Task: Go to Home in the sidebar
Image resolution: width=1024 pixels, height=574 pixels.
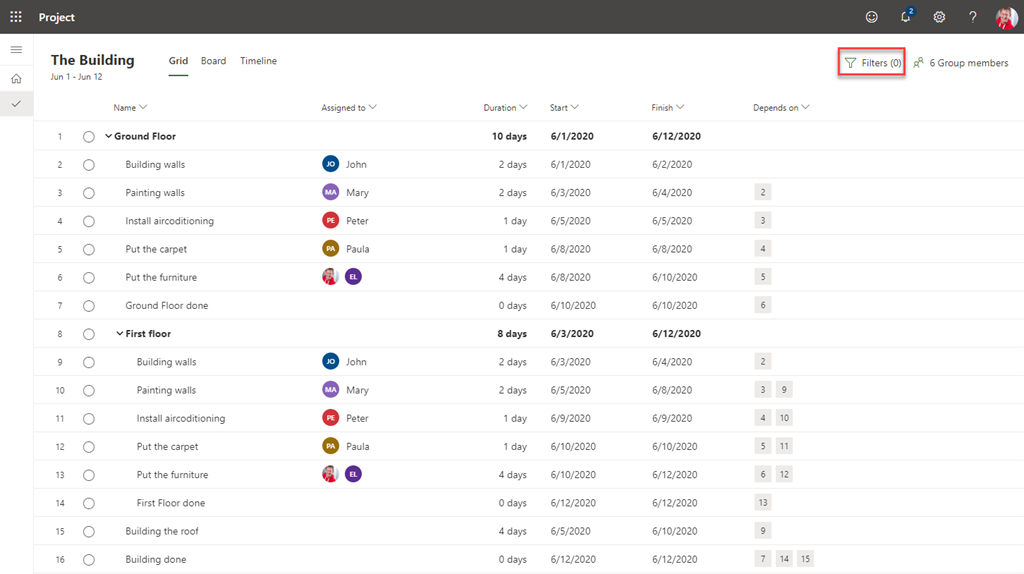Action: [x=16, y=78]
